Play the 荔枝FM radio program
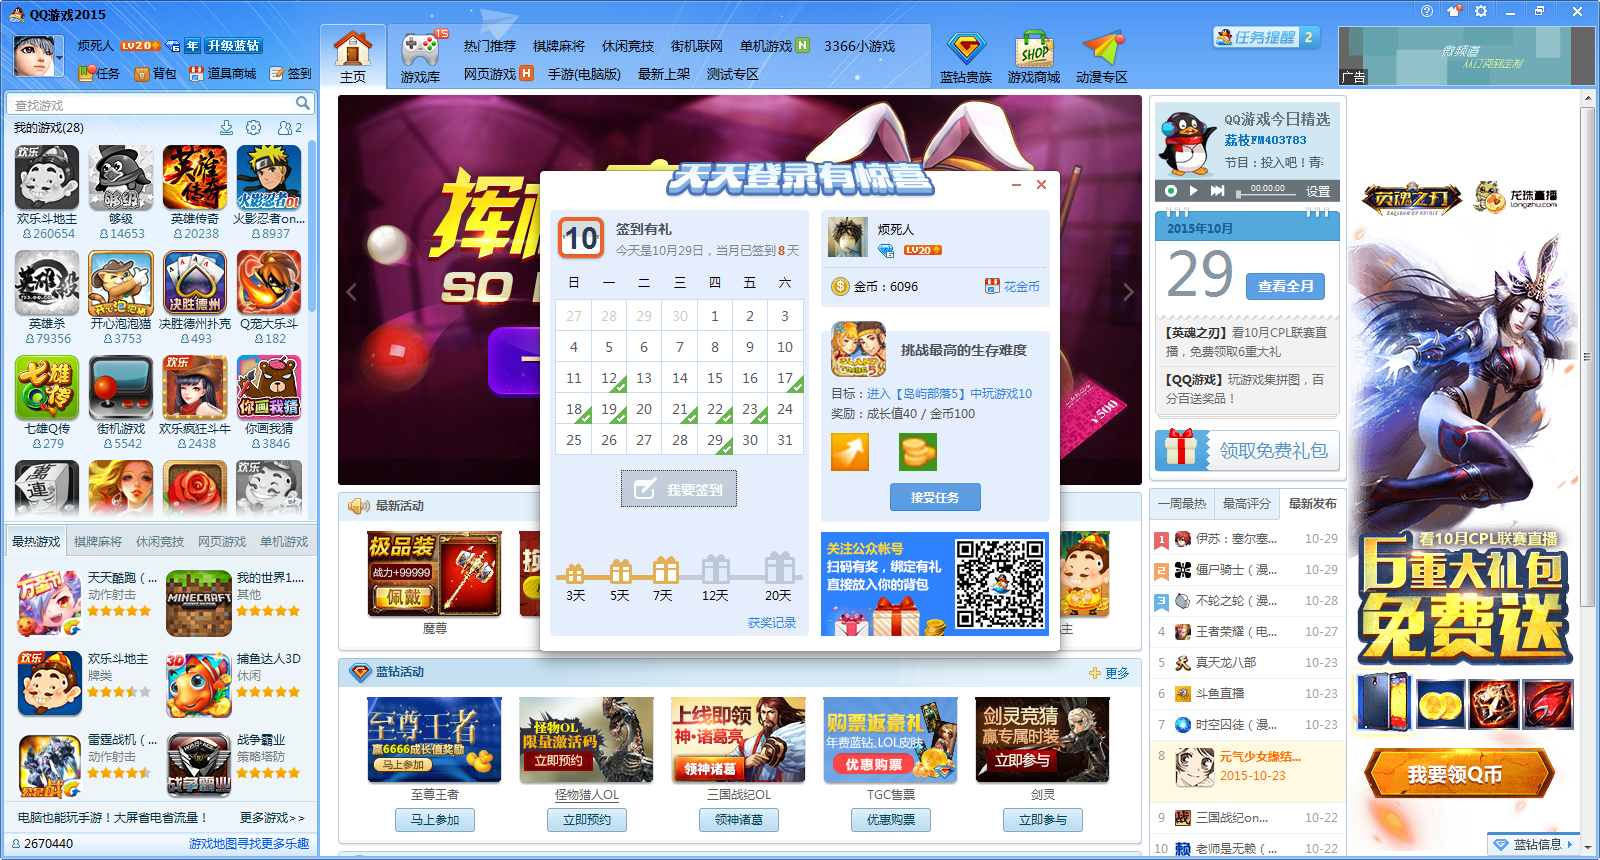This screenshot has height=860, width=1600. coord(1193,190)
